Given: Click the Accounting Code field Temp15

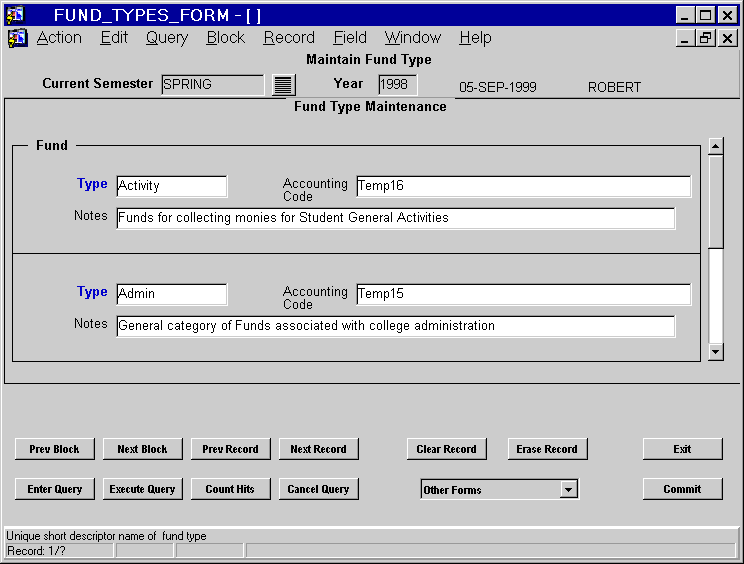Looking at the screenshot, I should tap(523, 294).
